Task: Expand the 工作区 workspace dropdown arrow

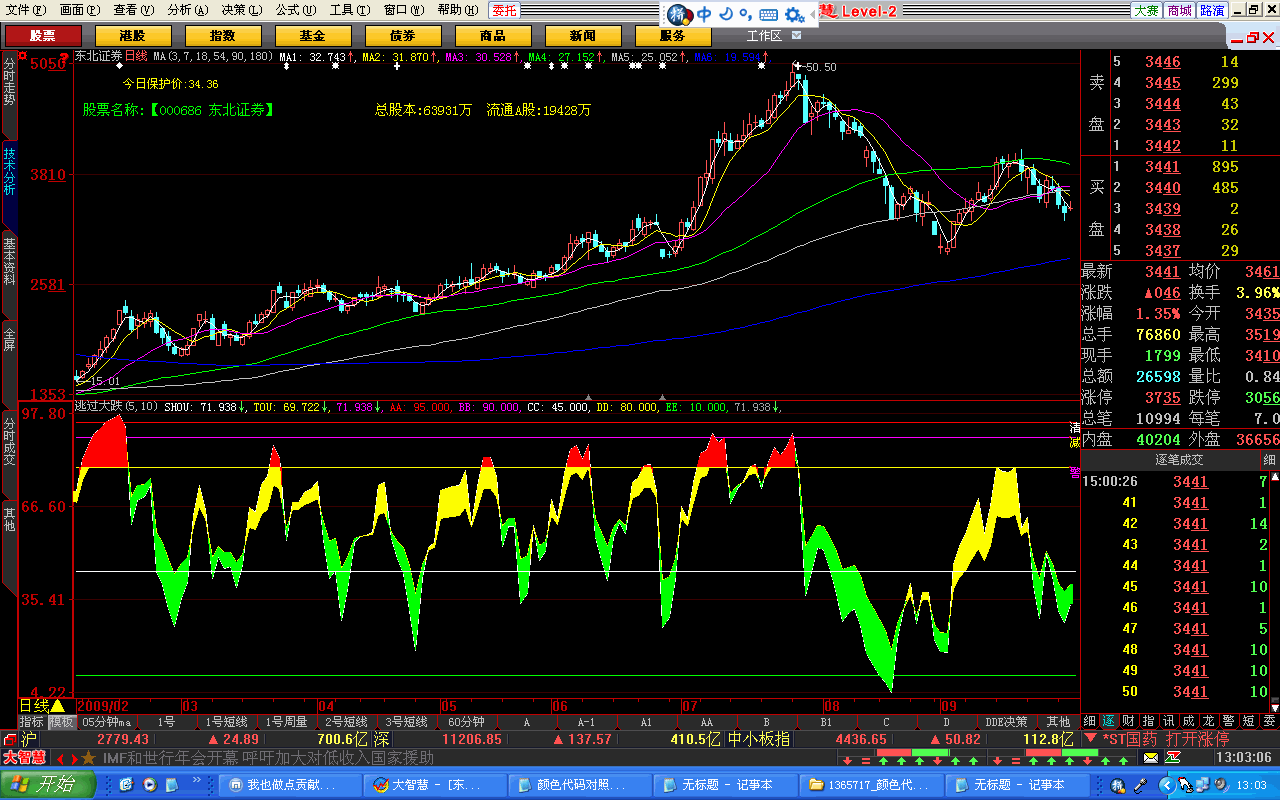Action: tap(796, 35)
